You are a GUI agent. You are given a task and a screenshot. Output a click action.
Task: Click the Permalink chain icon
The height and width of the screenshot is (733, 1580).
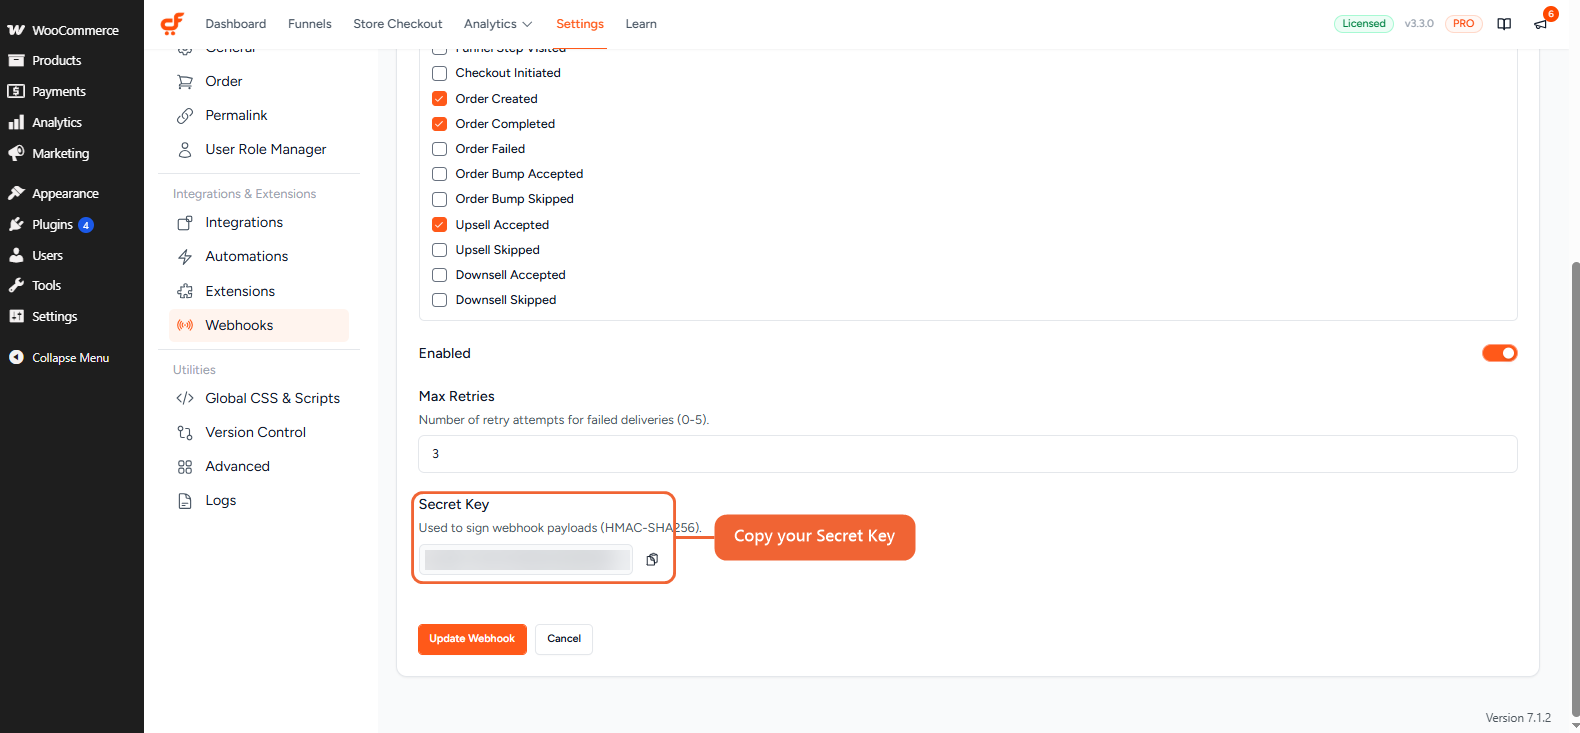pos(185,116)
